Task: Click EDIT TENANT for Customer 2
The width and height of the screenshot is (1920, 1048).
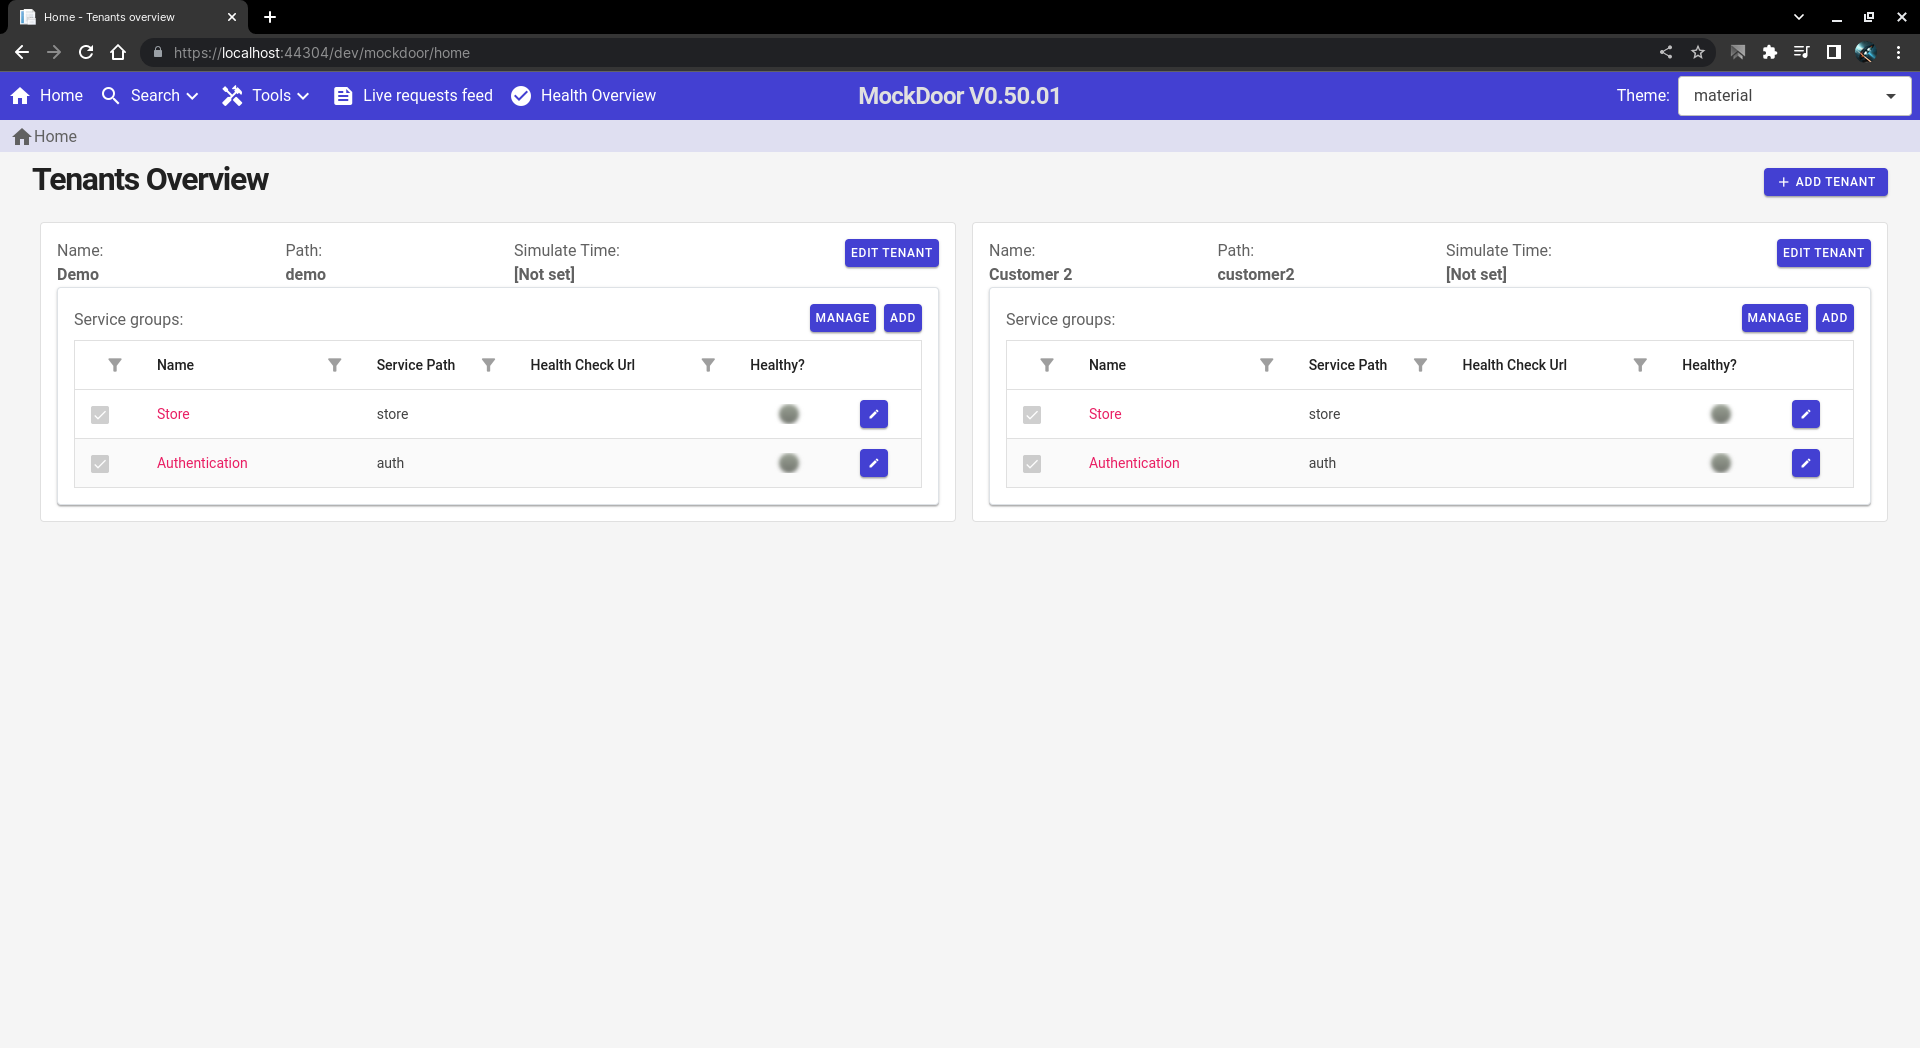Action: coord(1824,253)
